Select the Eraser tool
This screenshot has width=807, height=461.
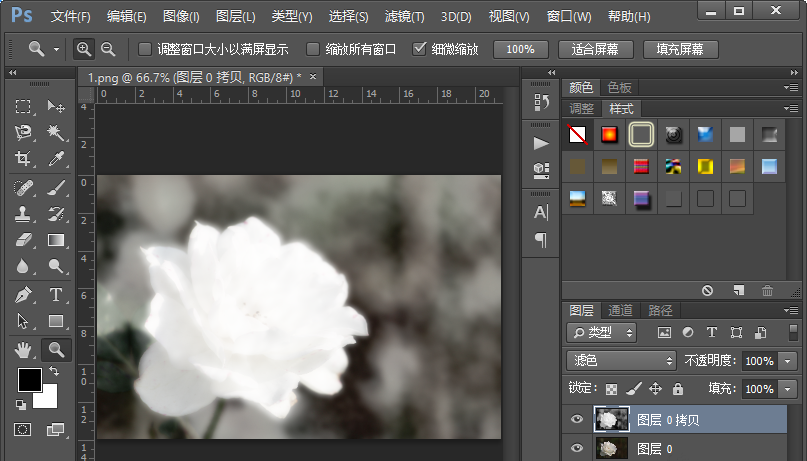coord(23,240)
